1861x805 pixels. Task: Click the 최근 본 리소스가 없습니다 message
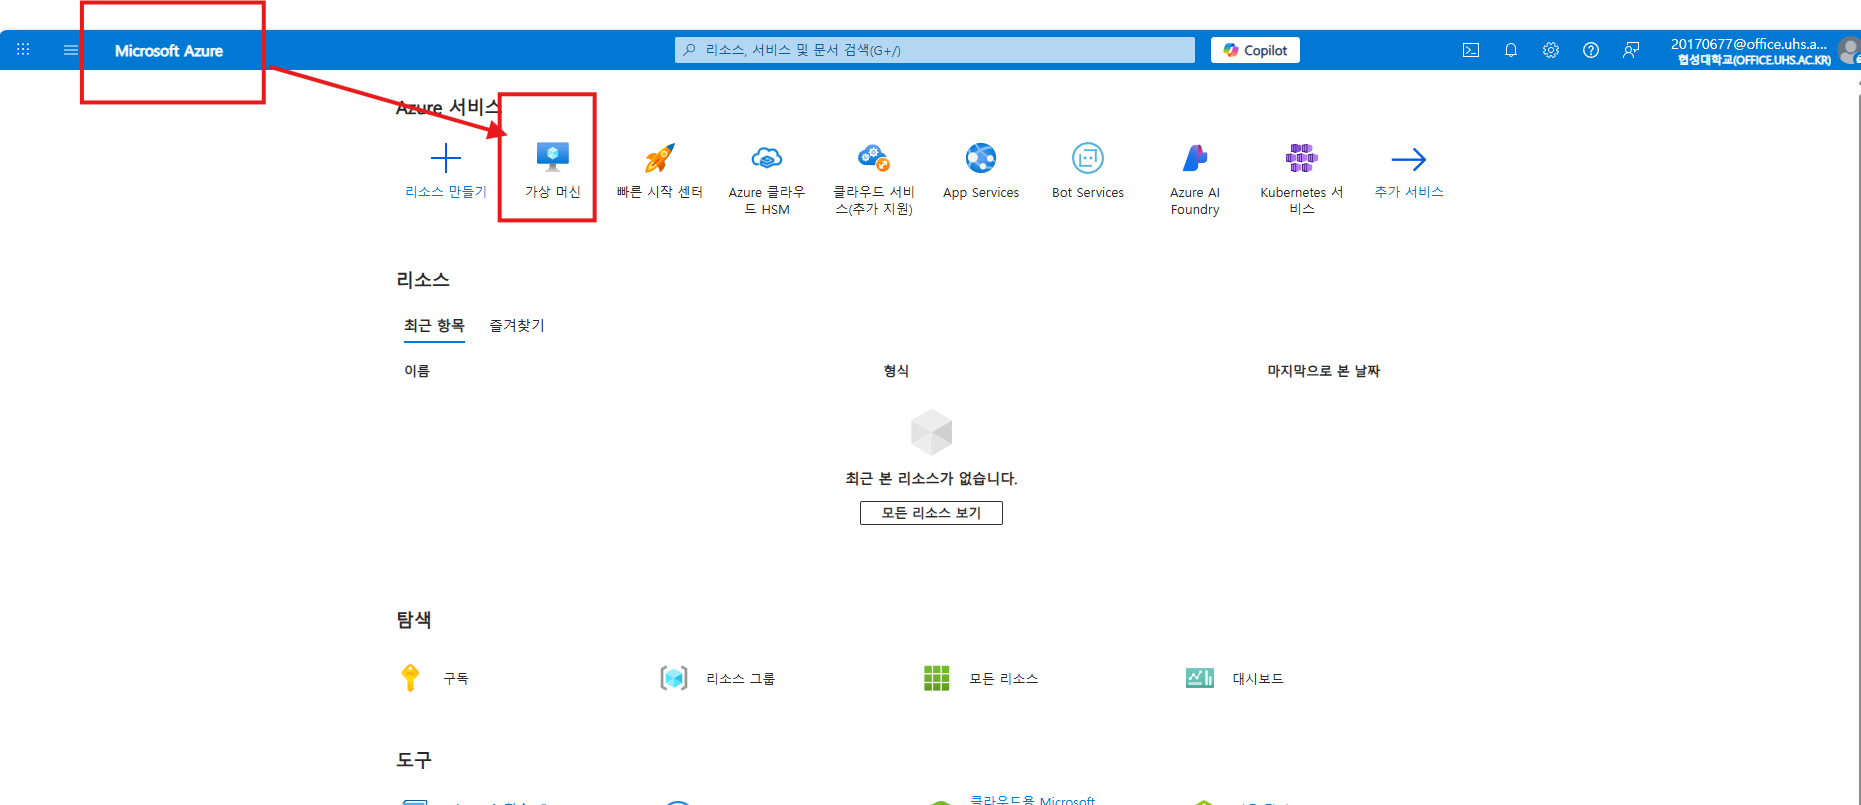pyautogui.click(x=931, y=479)
